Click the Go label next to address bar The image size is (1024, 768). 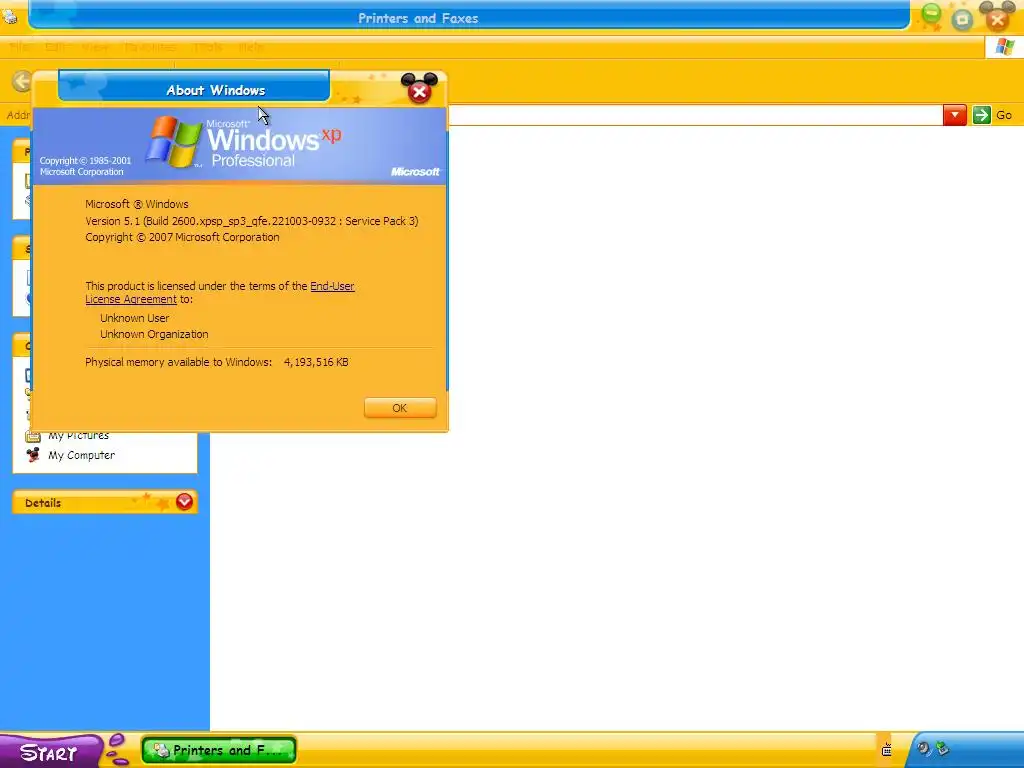(x=1004, y=115)
